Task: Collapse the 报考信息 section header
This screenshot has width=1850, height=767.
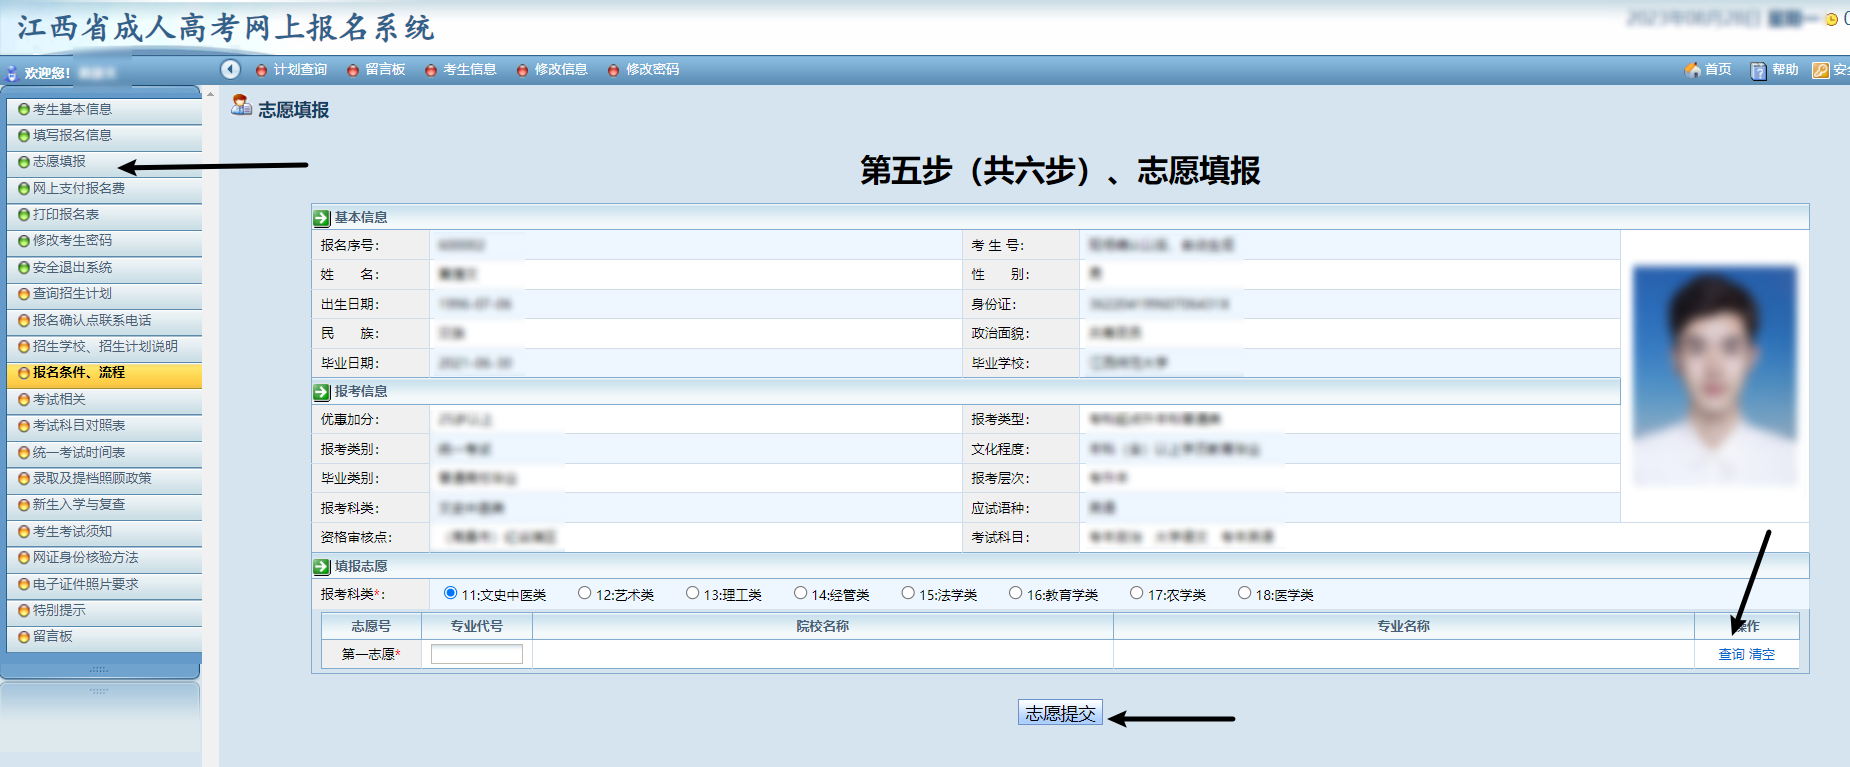Action: 361,391
